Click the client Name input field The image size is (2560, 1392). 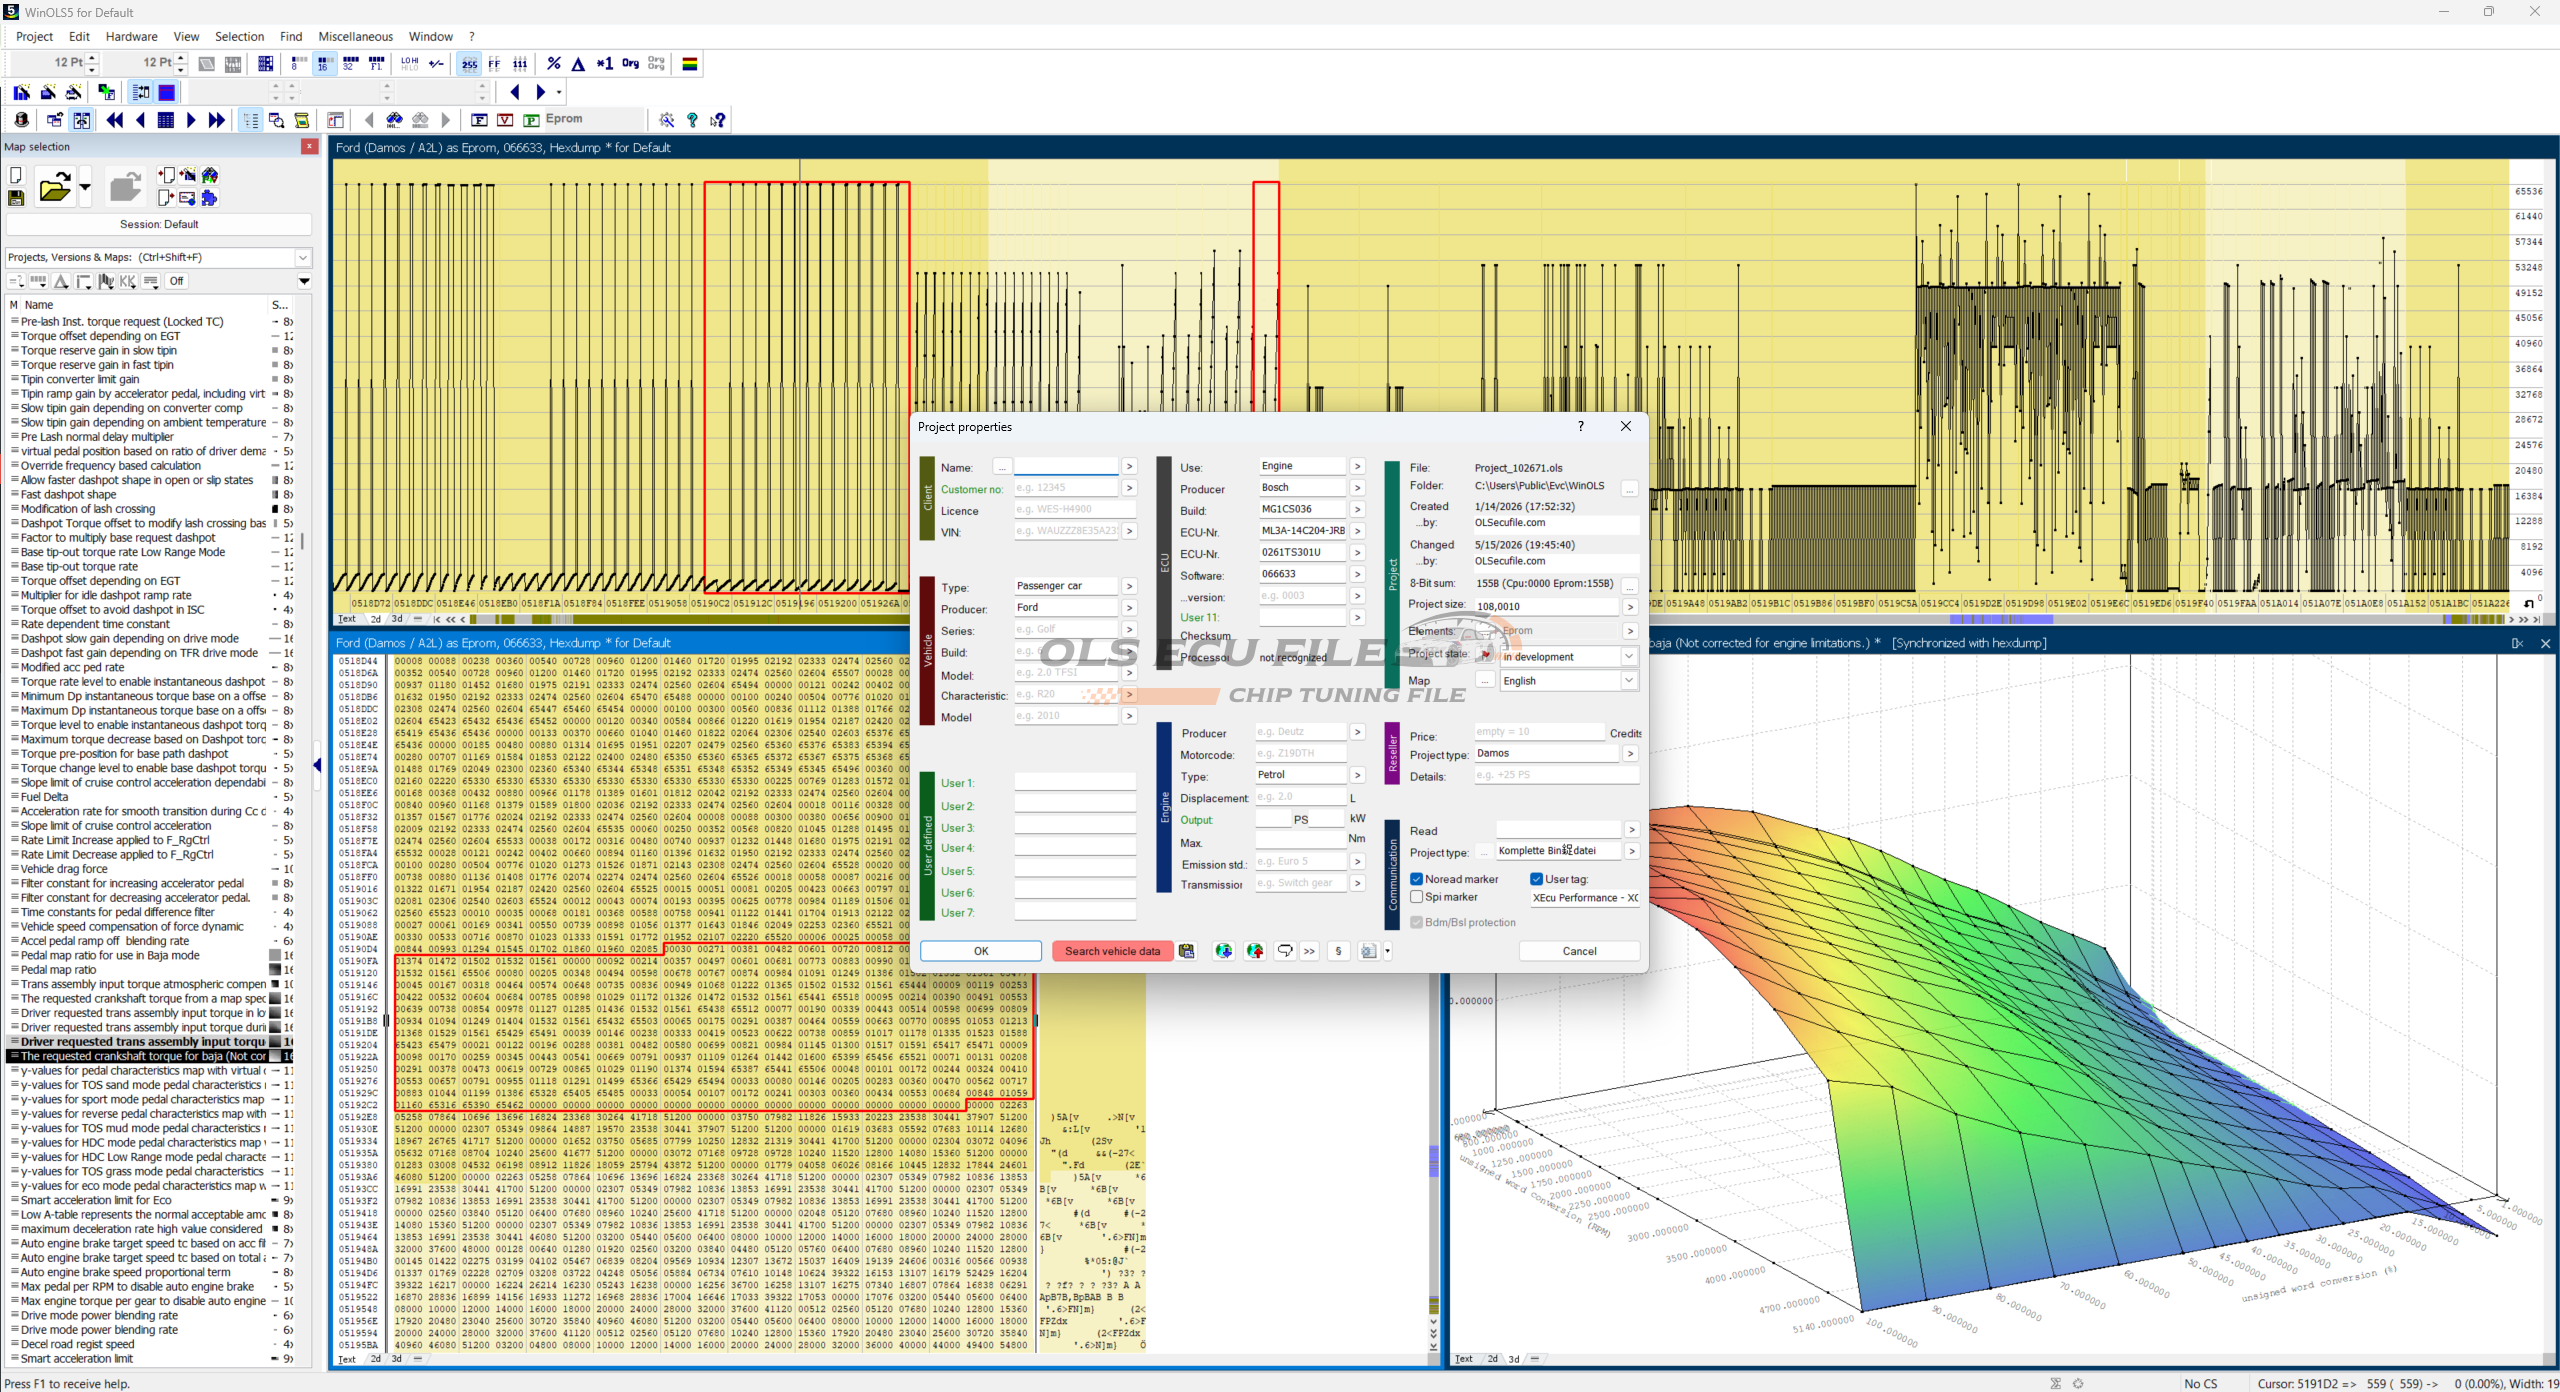tap(1066, 467)
